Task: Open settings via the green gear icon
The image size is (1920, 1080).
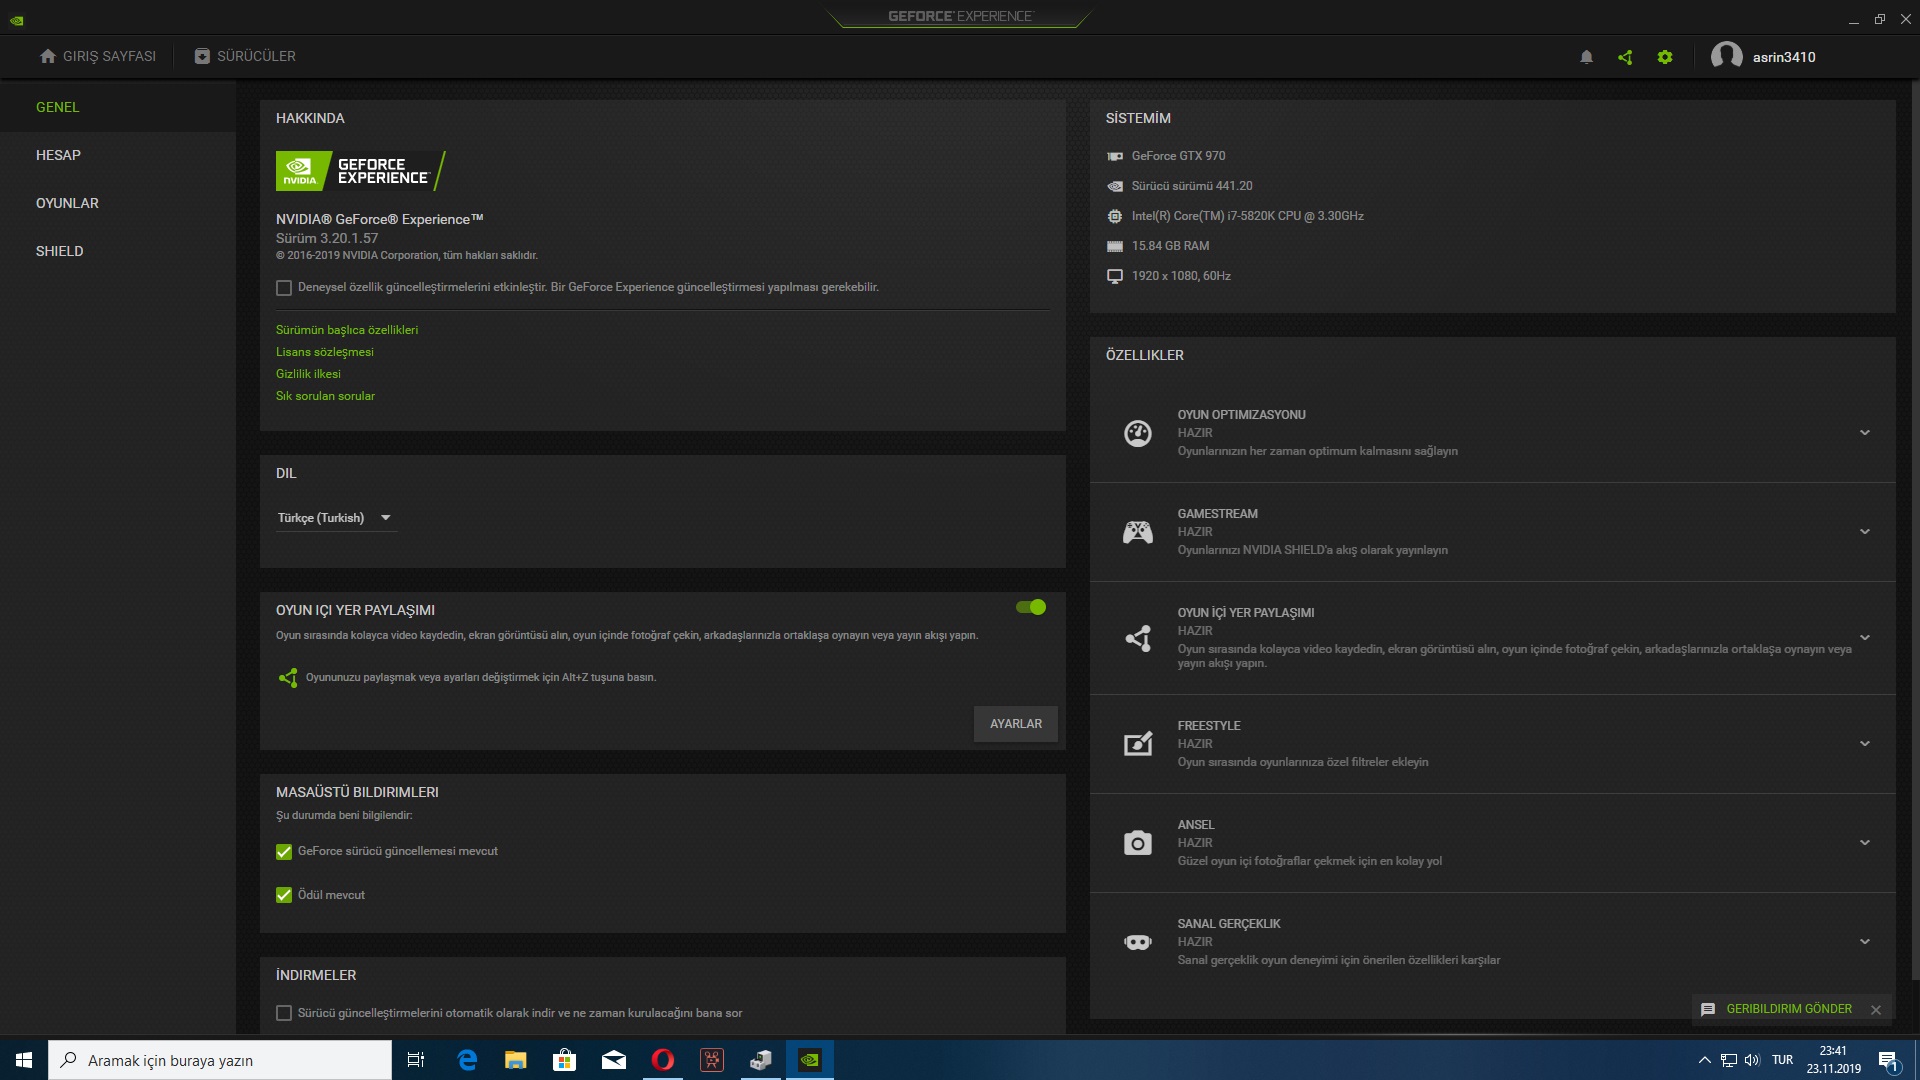Action: 1665,57
